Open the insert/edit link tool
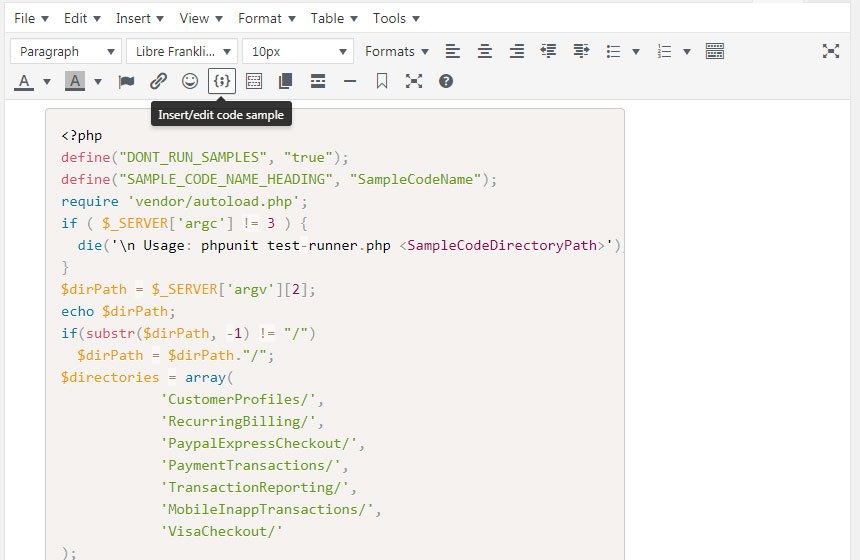Viewport: 860px width, 560px height. click(x=158, y=81)
